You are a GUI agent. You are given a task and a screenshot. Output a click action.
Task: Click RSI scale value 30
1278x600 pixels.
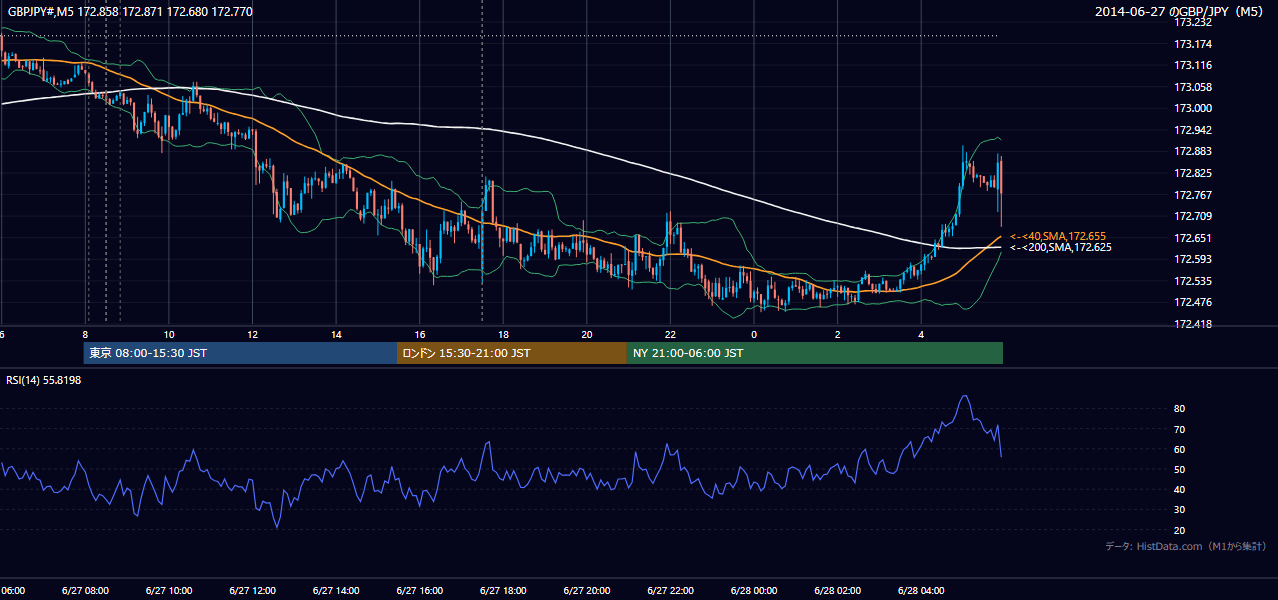click(x=1180, y=510)
